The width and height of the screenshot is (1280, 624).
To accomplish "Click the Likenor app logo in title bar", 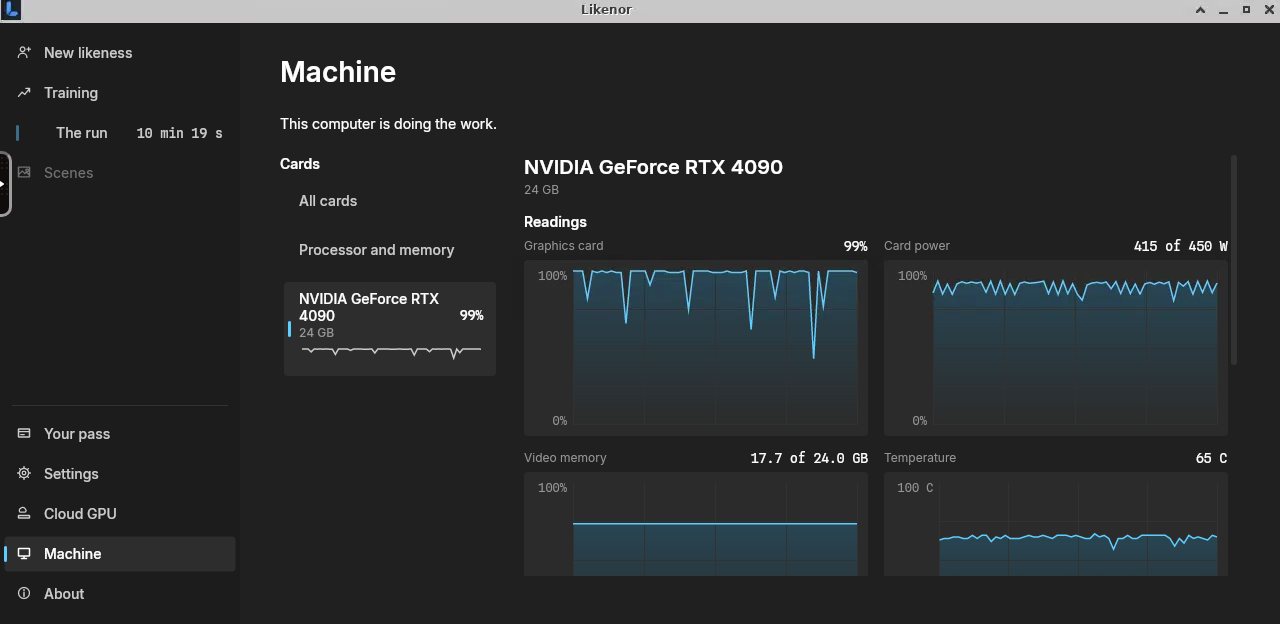I will click(10, 10).
